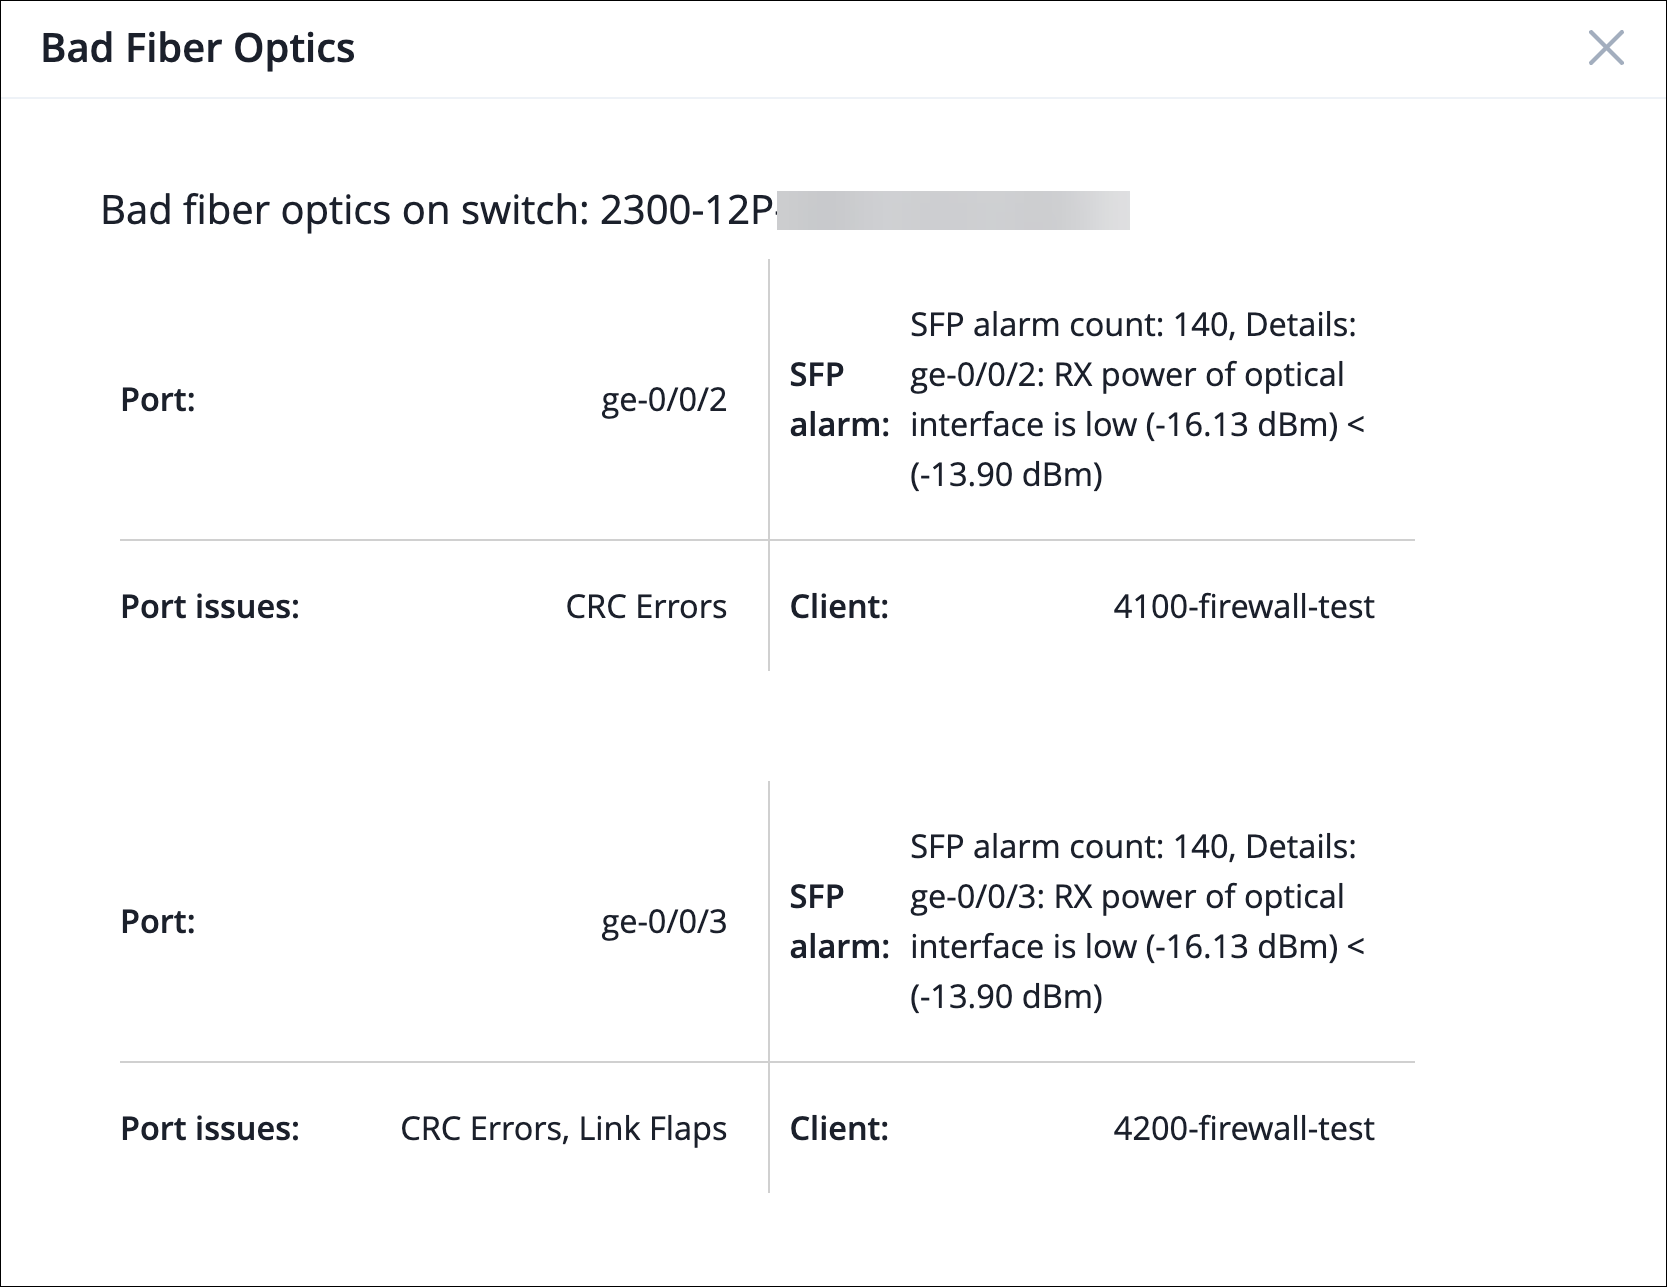Viewport: 1667px width, 1287px height.
Task: Open client 4200-firewall-test
Action: [1243, 1129]
